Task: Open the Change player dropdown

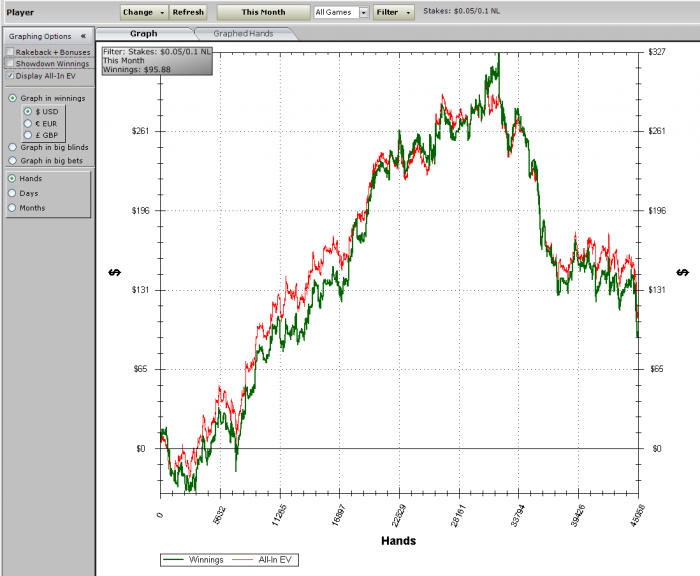Action: 143,13
